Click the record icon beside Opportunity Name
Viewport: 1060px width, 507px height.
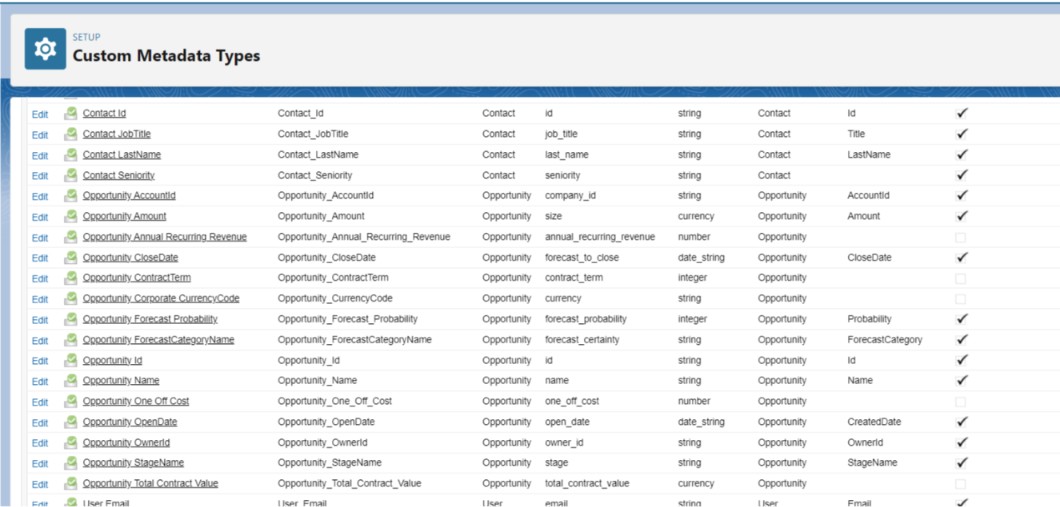(71, 381)
